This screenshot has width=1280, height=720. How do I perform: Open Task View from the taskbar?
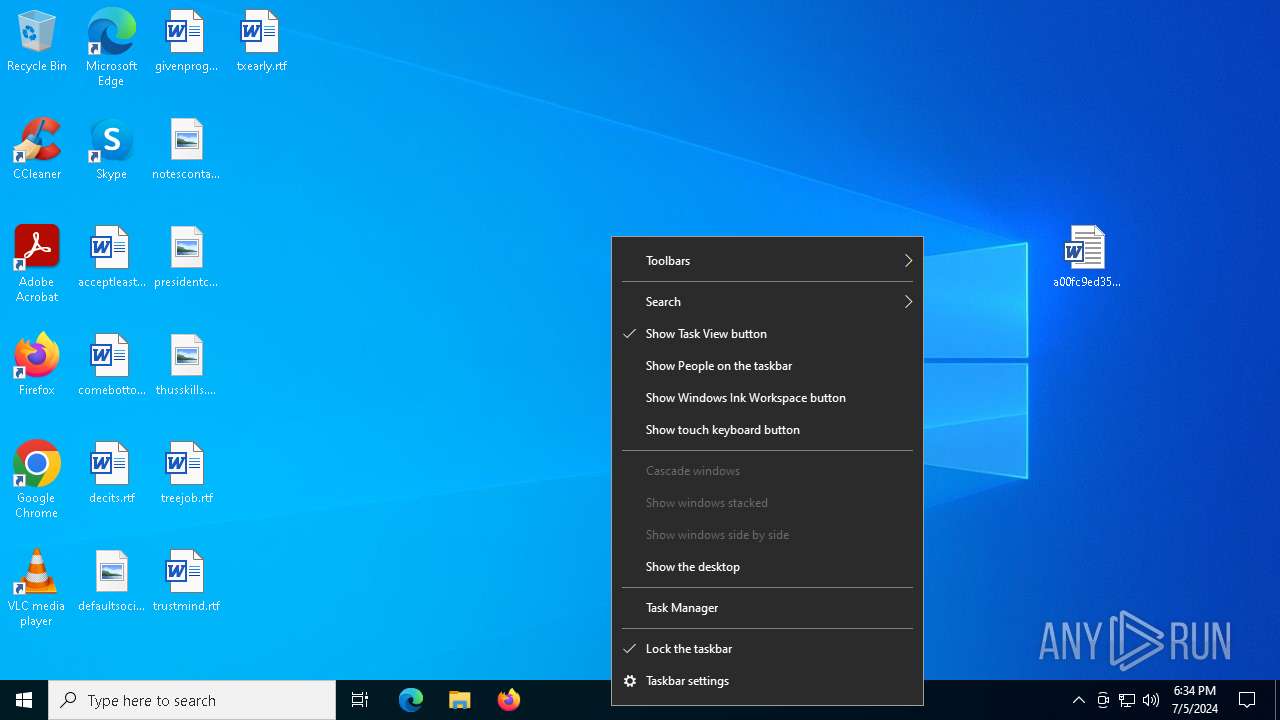[x=360, y=700]
